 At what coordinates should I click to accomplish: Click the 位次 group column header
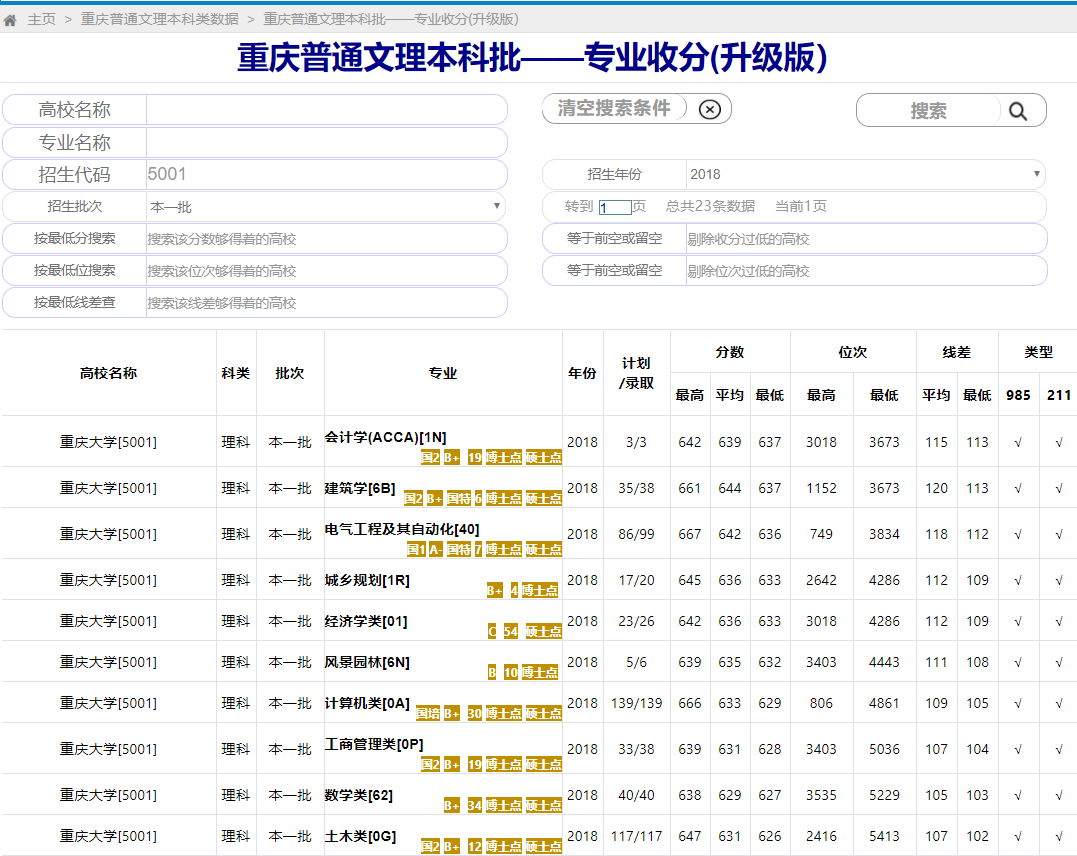852,352
